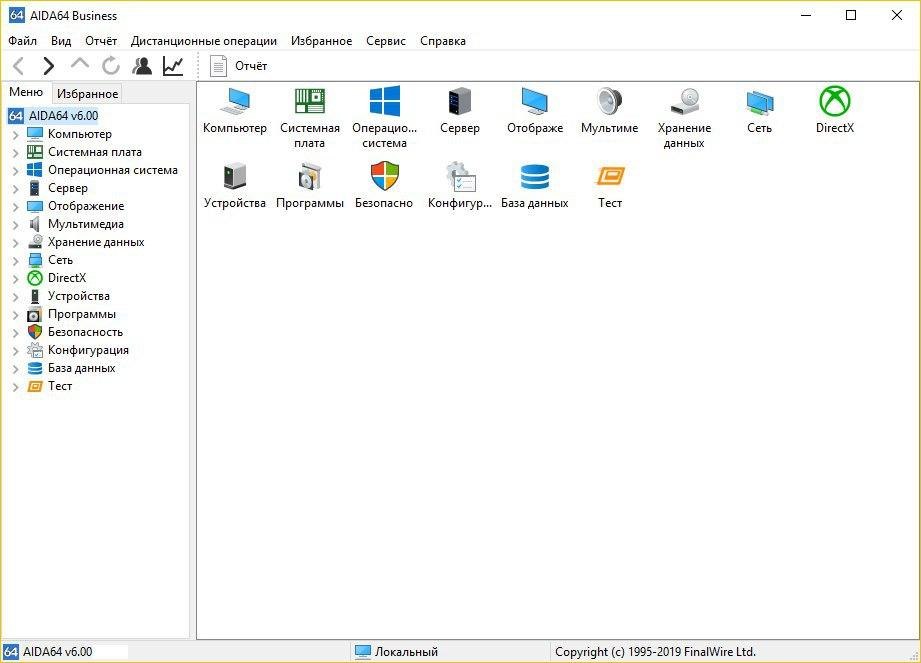Open the Избранное menu in menu bar
This screenshot has height=663, width=921.
click(x=321, y=41)
